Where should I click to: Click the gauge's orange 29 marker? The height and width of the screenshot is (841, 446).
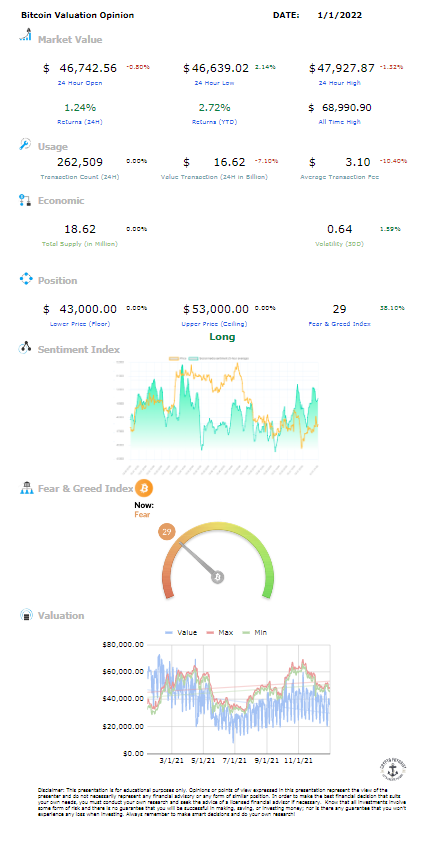166,532
